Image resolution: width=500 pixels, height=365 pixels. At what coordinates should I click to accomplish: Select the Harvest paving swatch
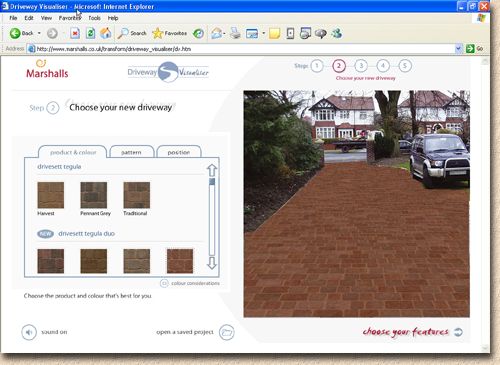(x=51, y=195)
